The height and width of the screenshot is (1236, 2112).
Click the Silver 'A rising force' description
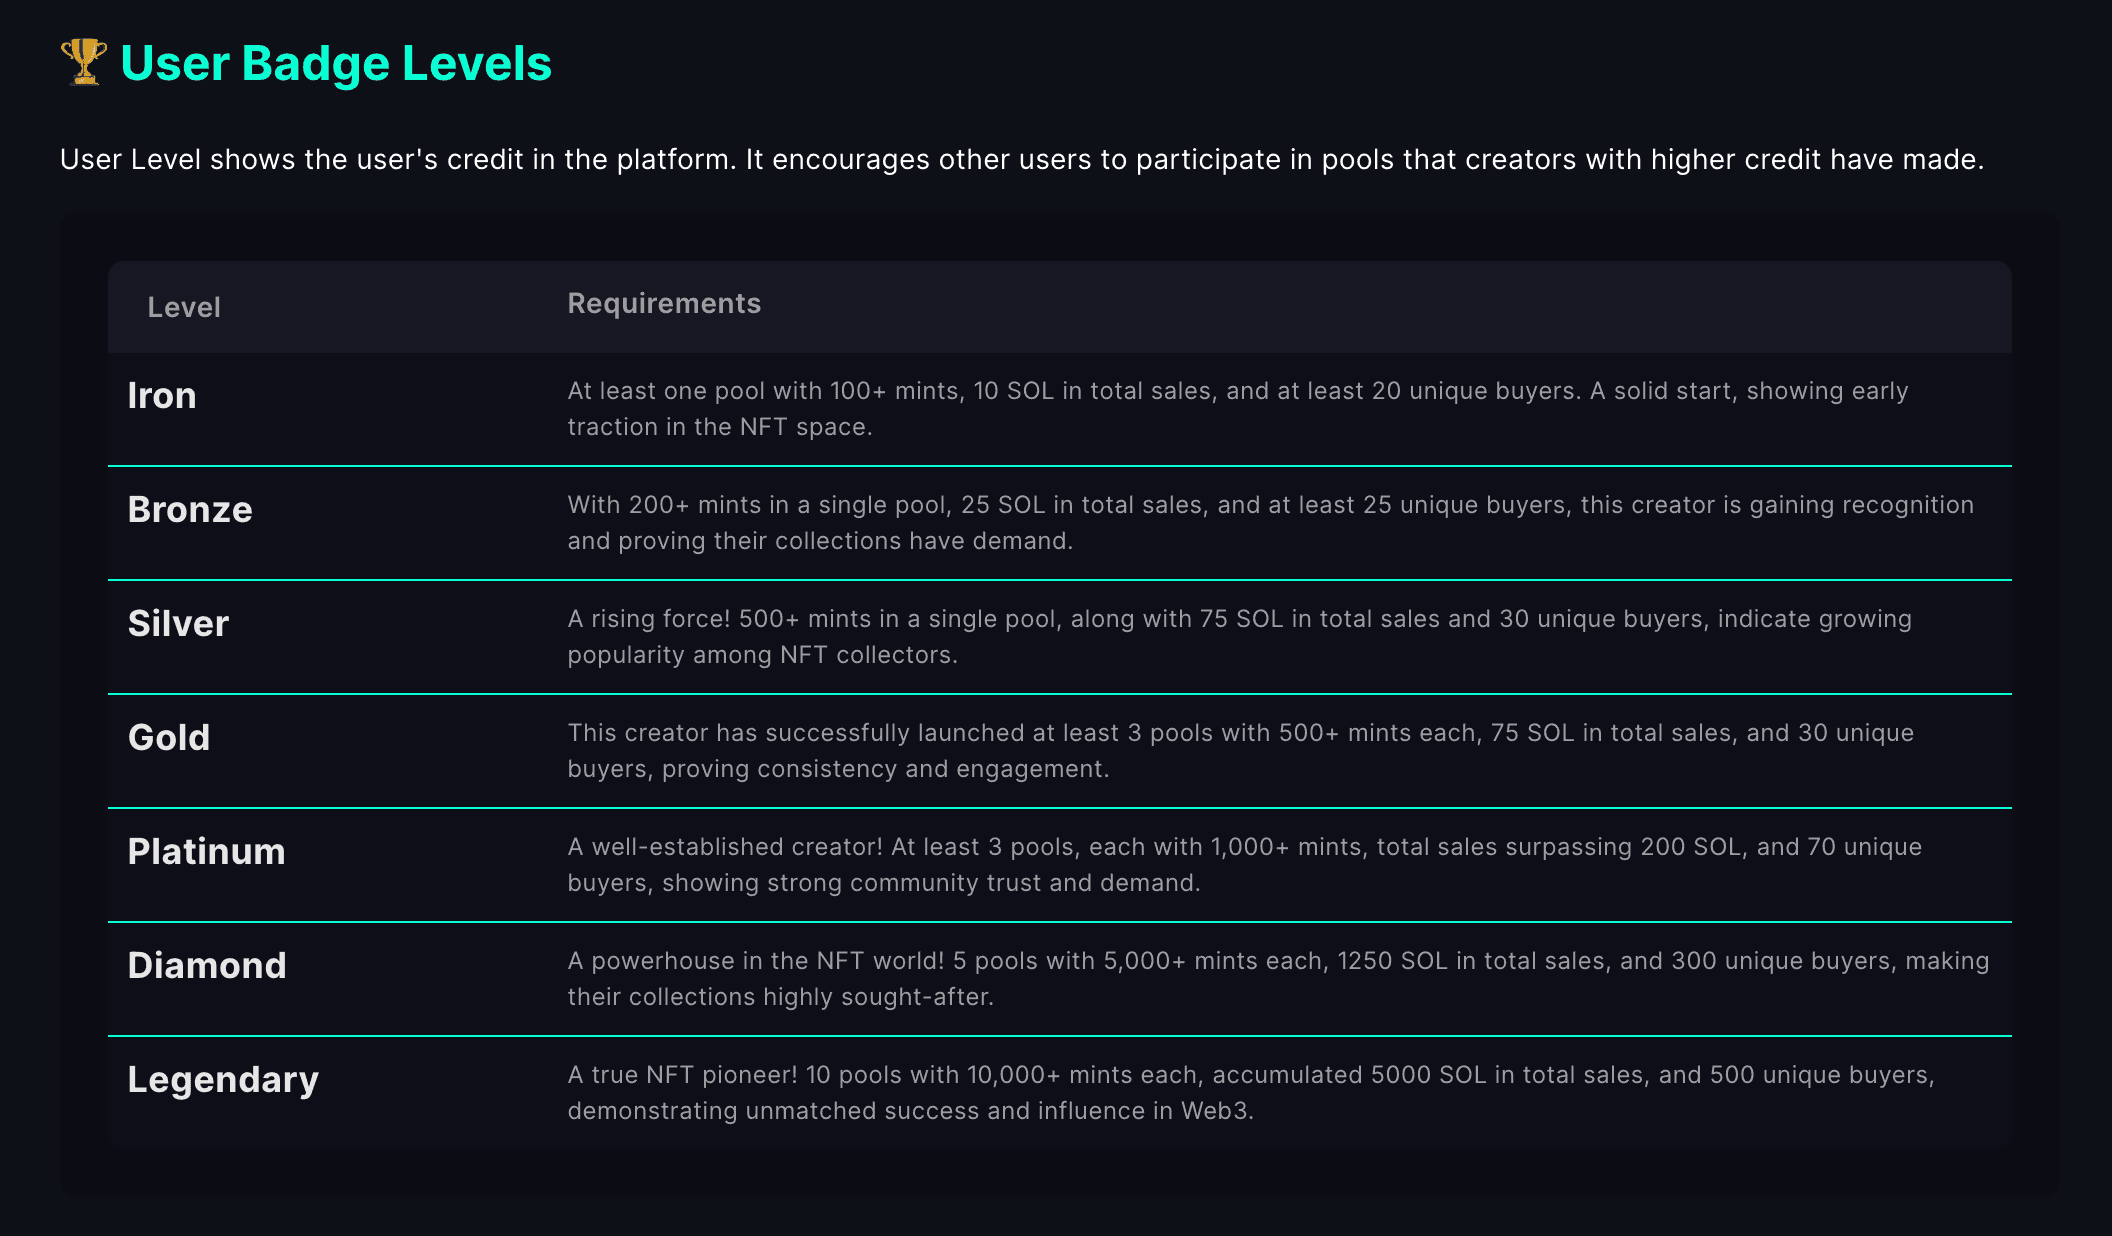point(1240,637)
